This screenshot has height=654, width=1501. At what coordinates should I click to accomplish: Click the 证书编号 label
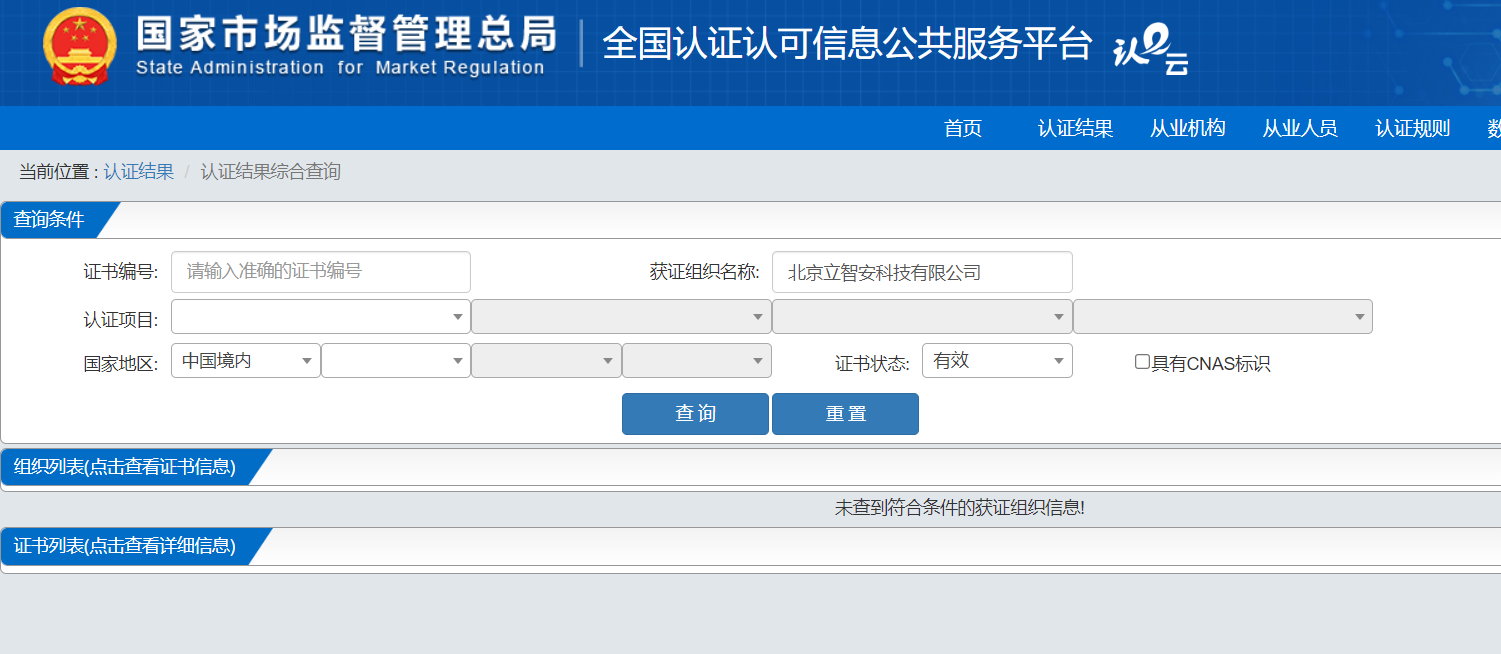point(121,272)
